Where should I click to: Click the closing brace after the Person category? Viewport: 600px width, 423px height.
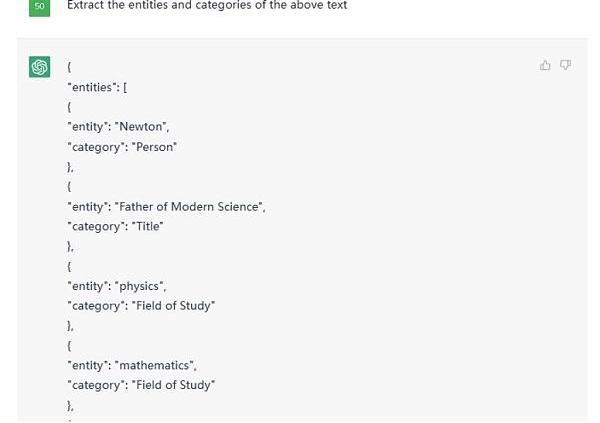(70, 167)
